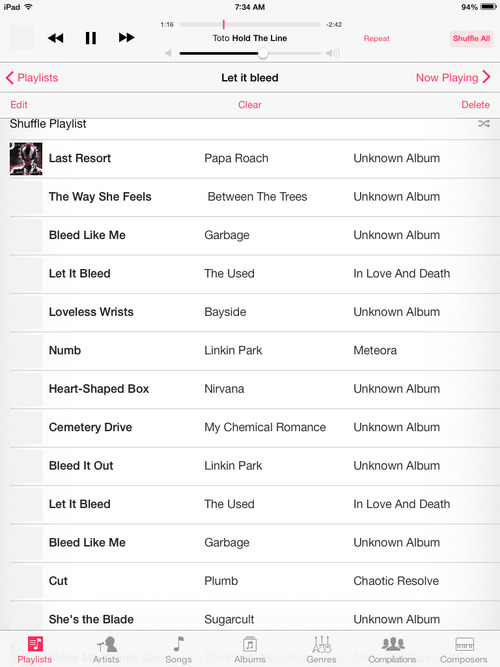500x667 pixels.
Task: Click the song progress scrubber bar
Action: coord(250,24)
